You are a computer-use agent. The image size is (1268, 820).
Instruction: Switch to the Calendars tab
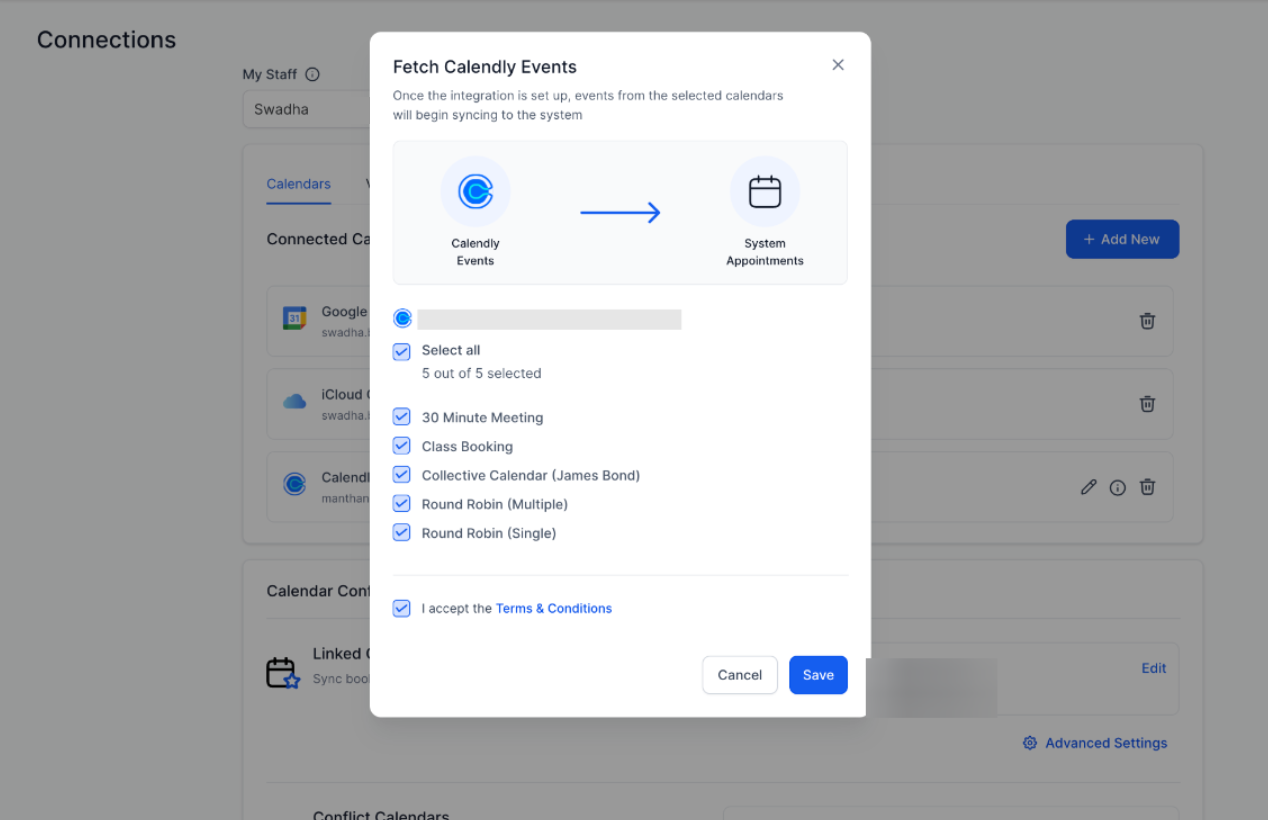point(298,184)
